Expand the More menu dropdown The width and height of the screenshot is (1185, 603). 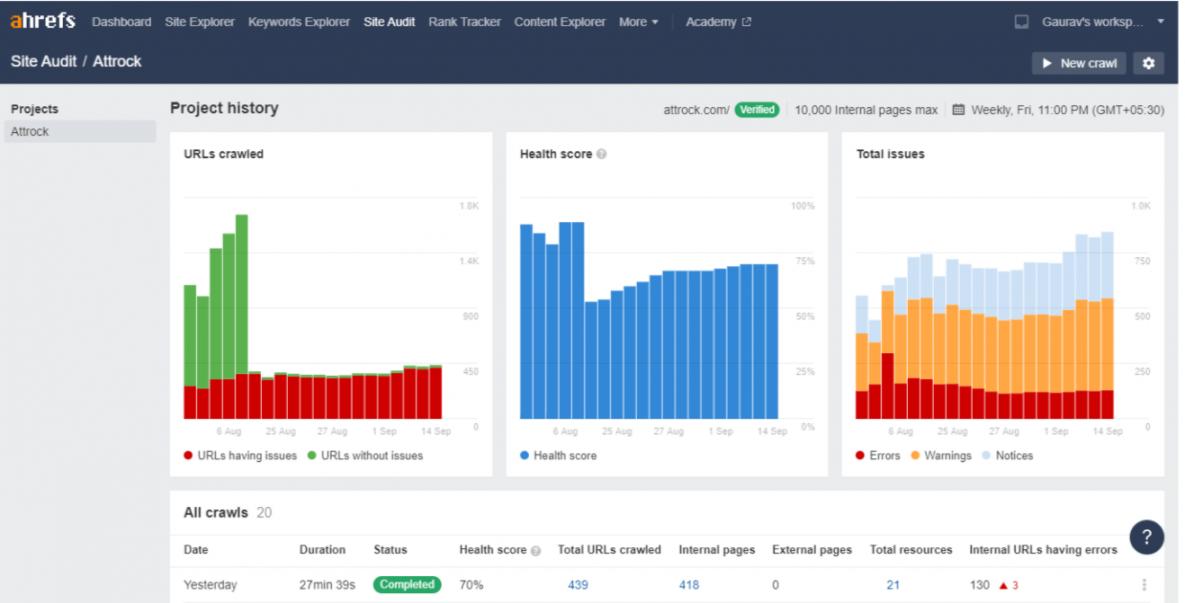point(638,22)
